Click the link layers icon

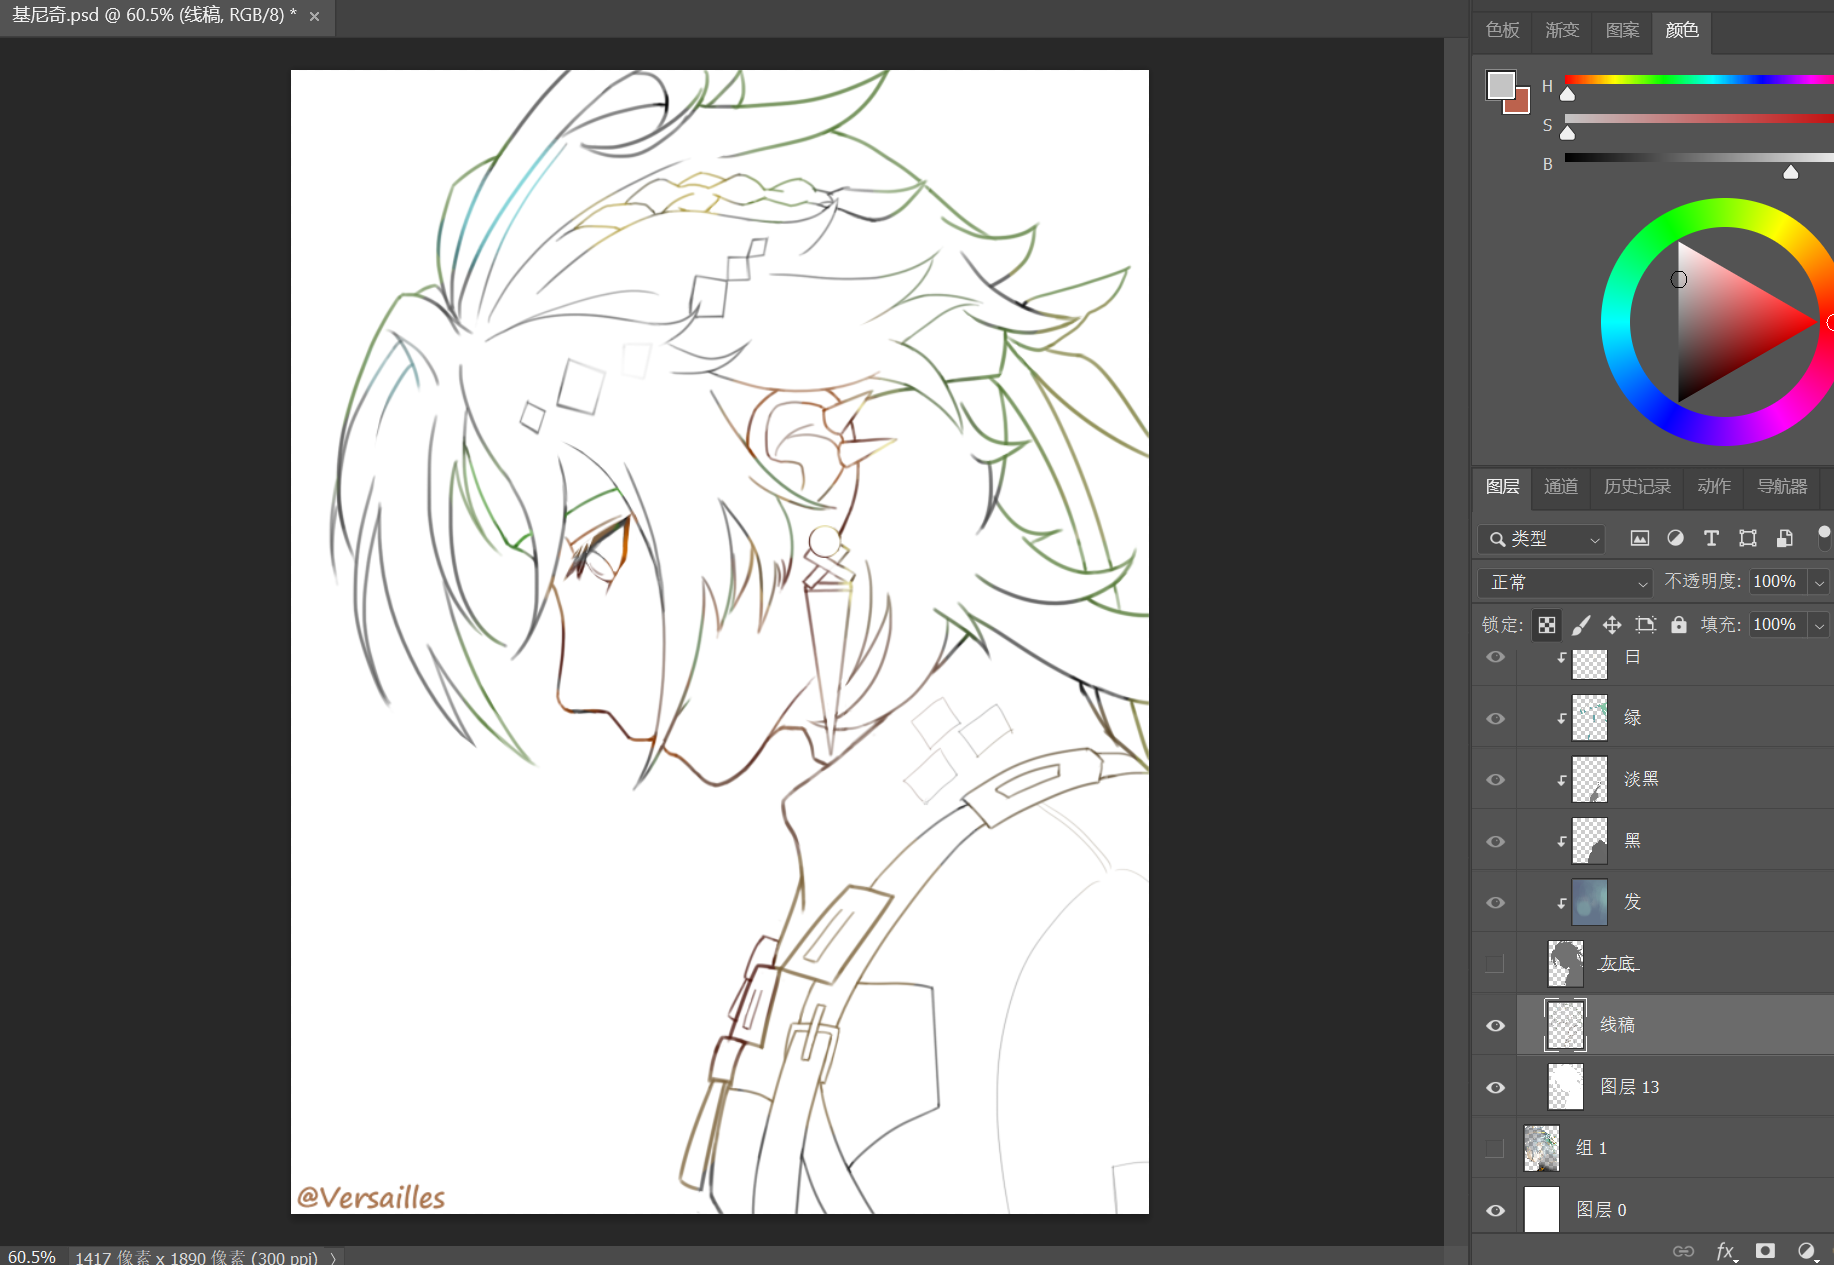point(1684,1251)
